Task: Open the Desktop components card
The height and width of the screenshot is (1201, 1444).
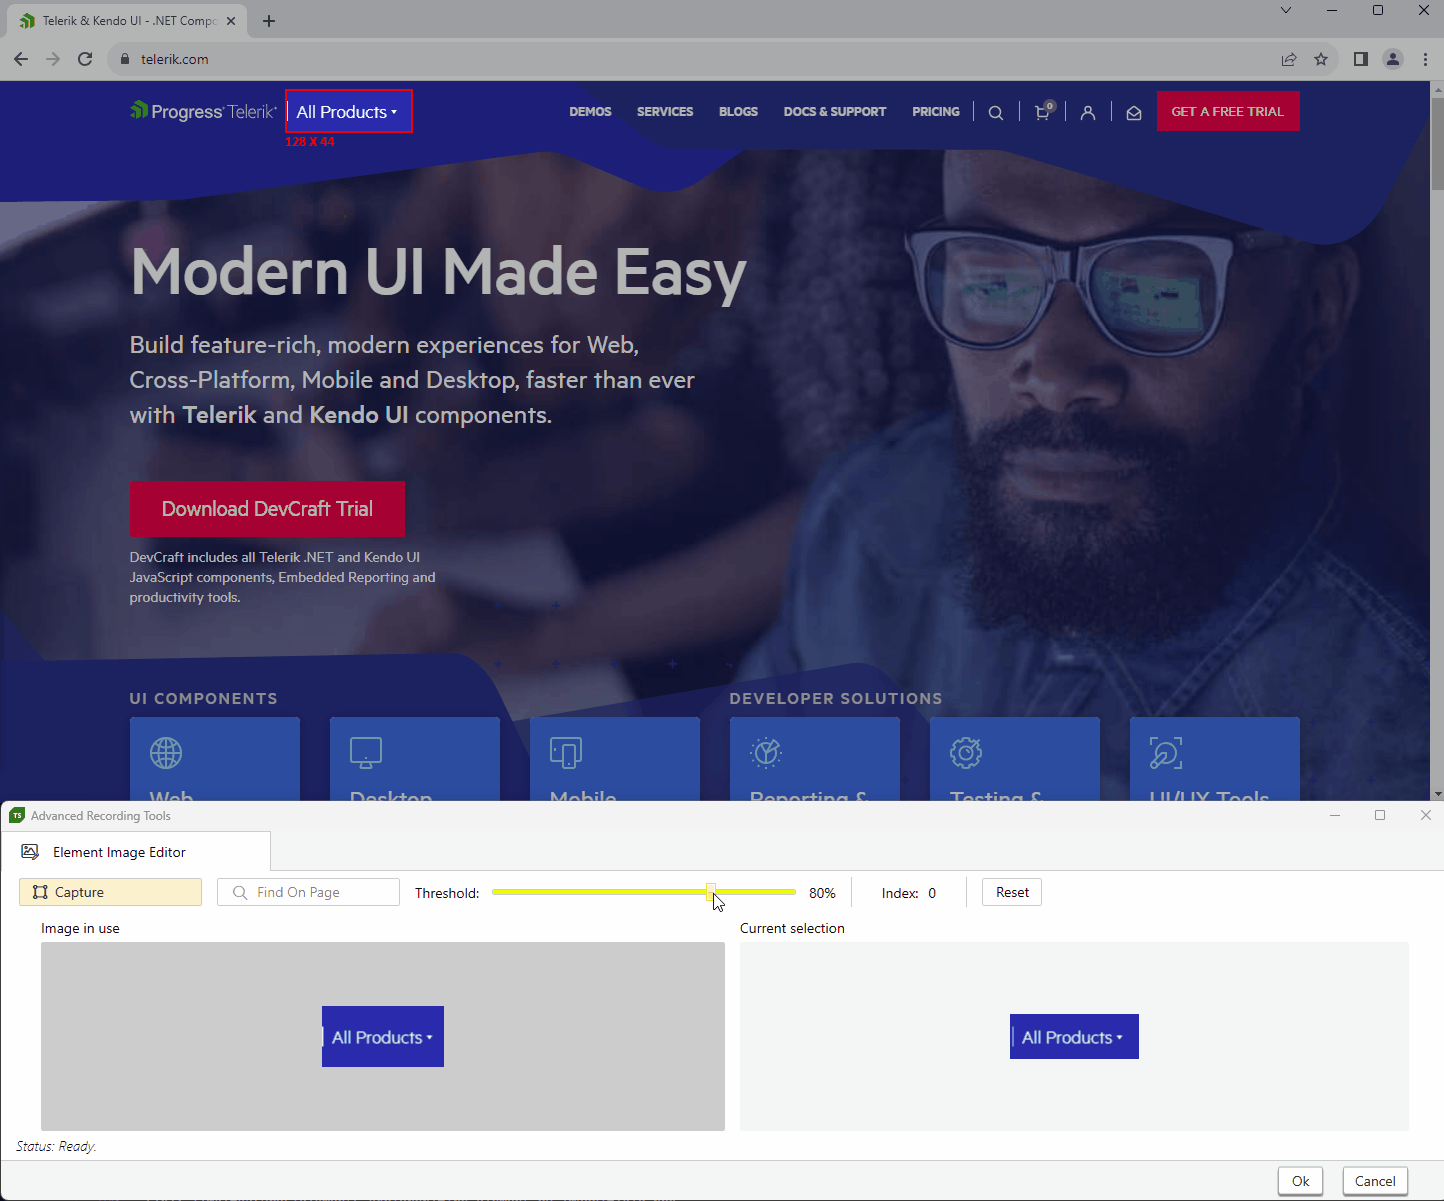Action: pos(415,759)
